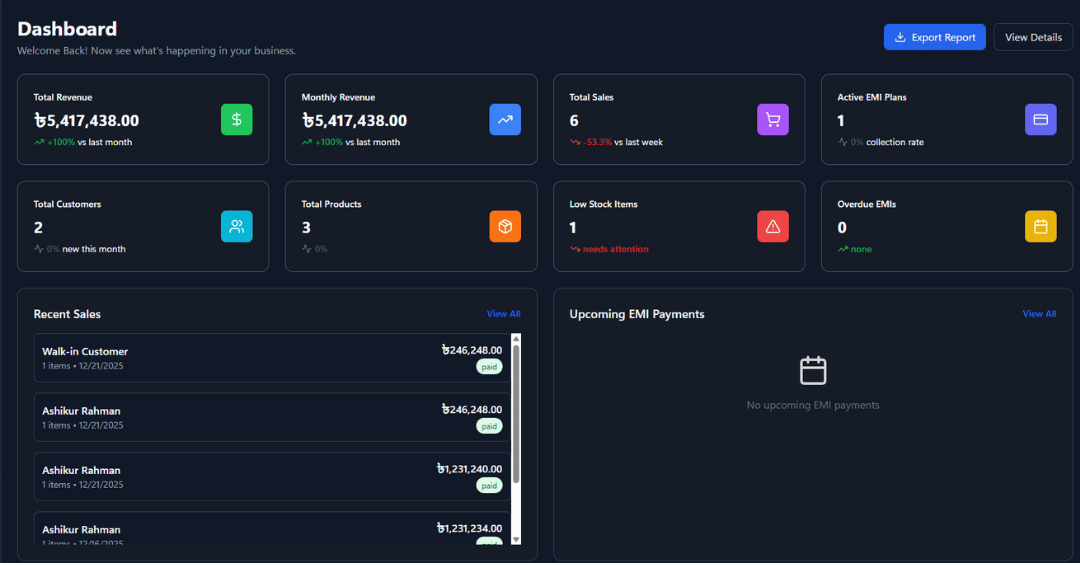Open View All for Upcoming EMI Payments
Image resolution: width=1080 pixels, height=565 pixels.
coord(1039,314)
